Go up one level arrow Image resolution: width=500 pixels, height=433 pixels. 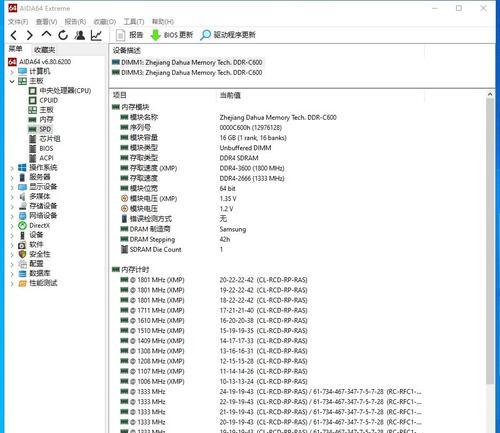46,34
